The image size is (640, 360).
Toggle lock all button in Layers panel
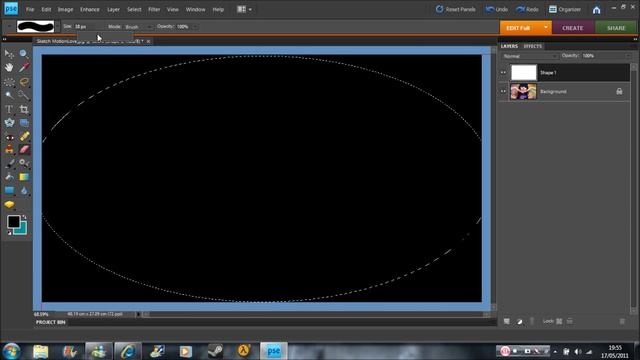pyautogui.click(x=570, y=322)
